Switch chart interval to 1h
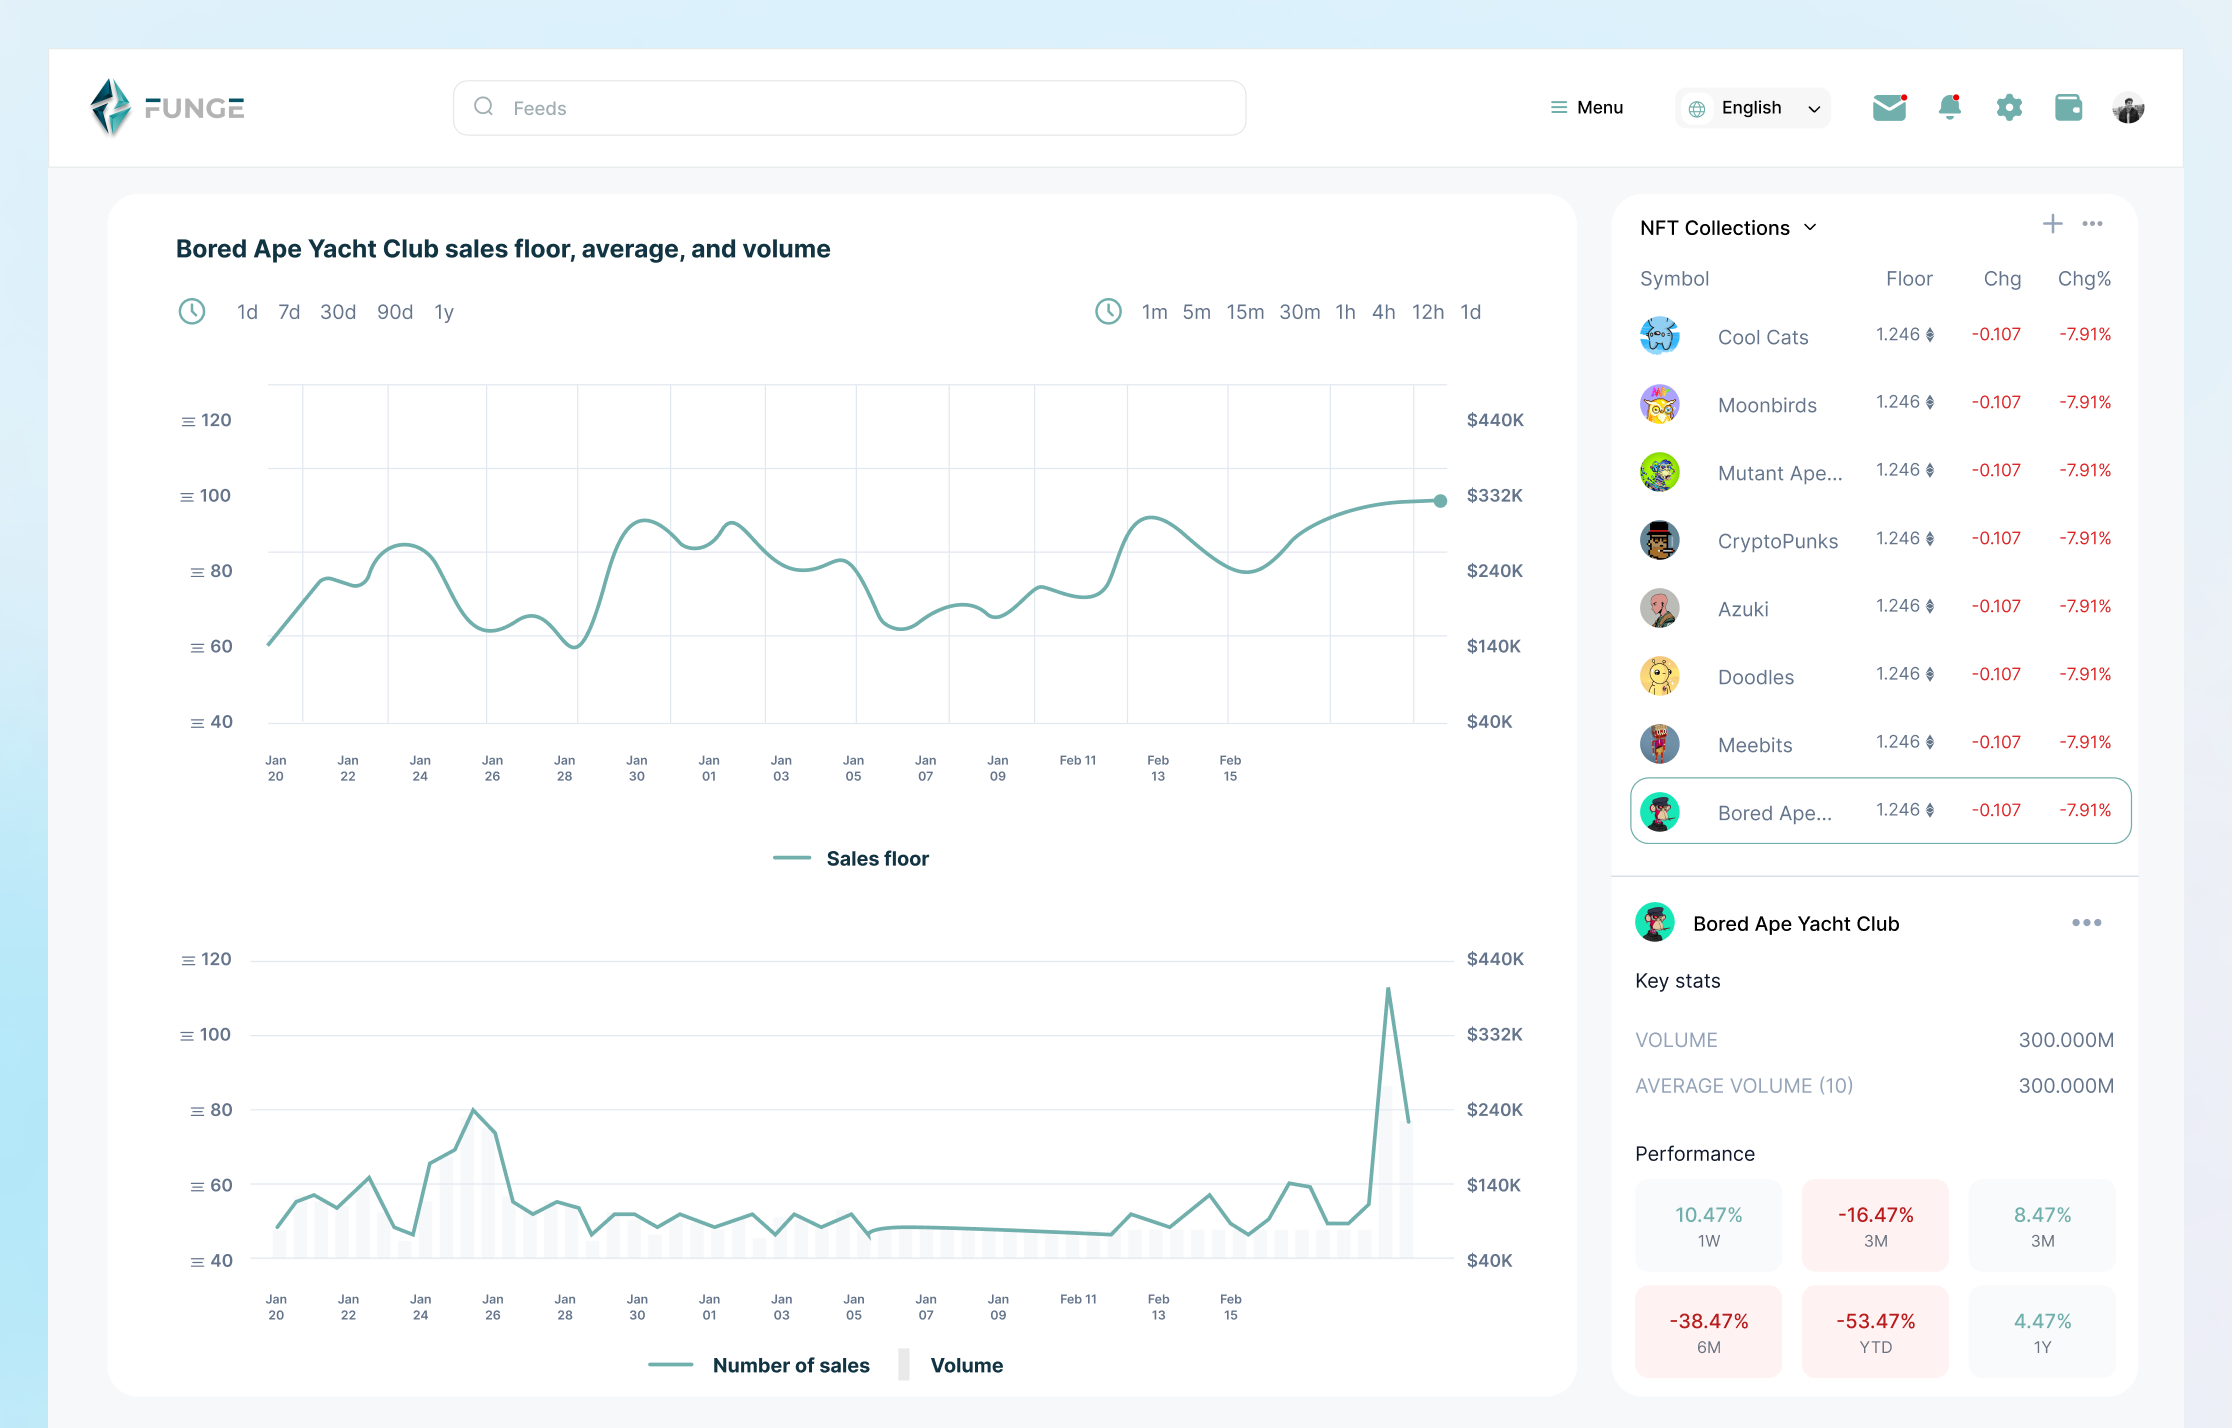2232x1428 pixels. [1344, 312]
